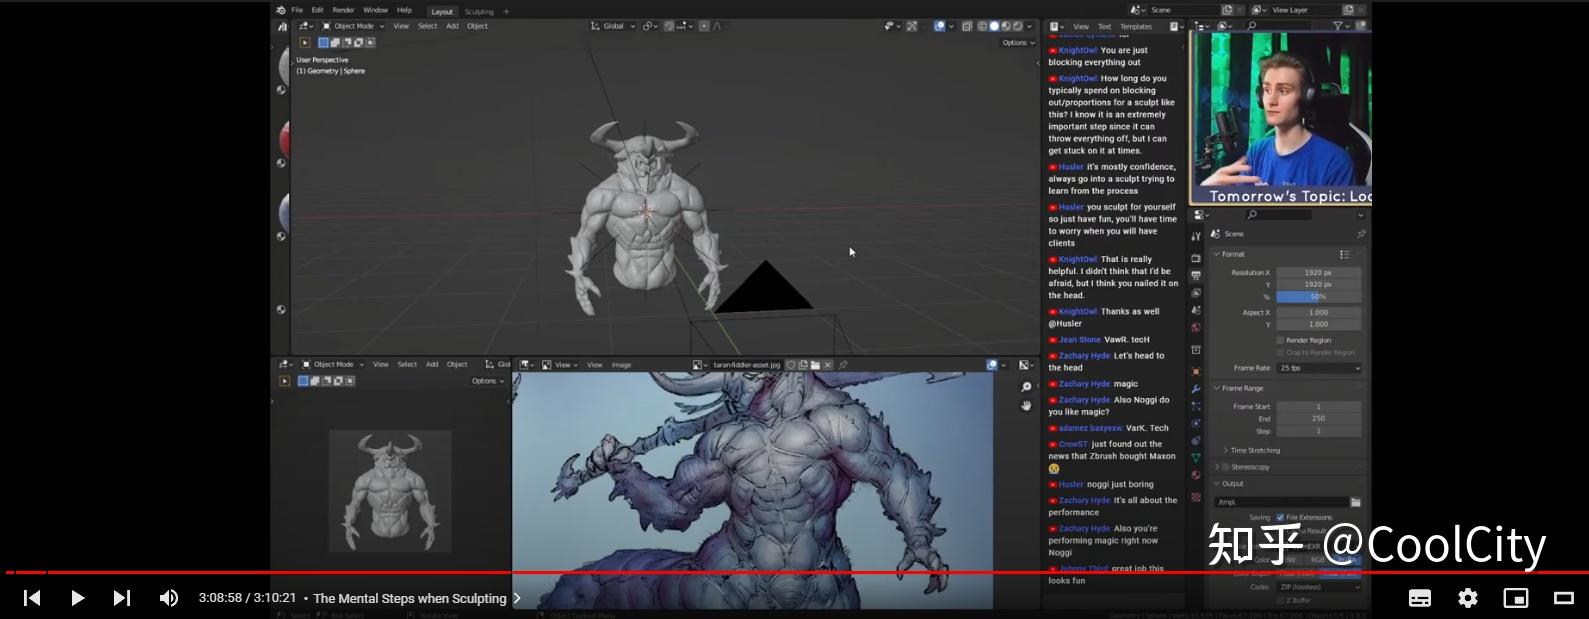Open Templates menu in text editor
This screenshot has height=619, width=1589.
coord(1136,27)
